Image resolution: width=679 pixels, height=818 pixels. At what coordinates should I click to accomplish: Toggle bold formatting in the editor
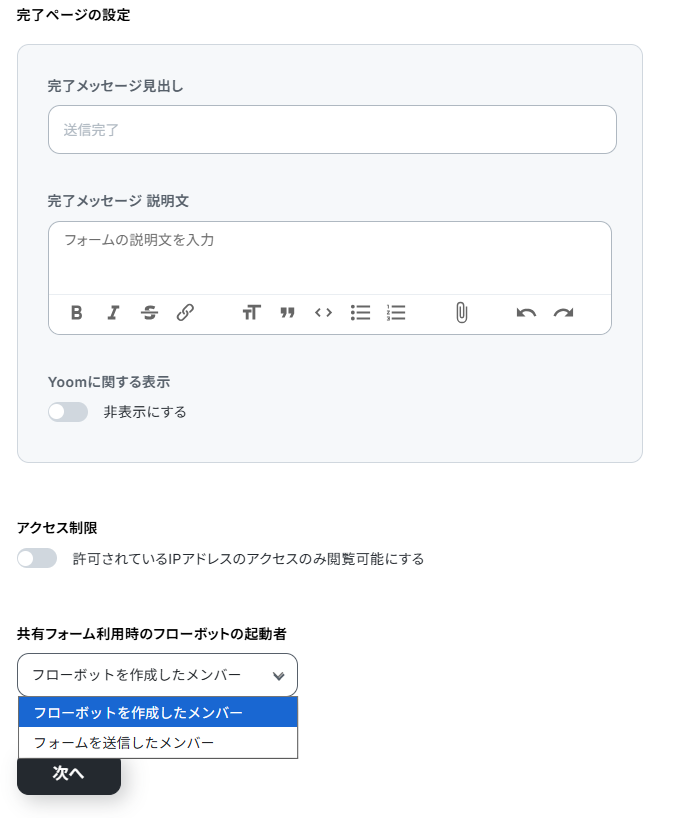(77, 313)
